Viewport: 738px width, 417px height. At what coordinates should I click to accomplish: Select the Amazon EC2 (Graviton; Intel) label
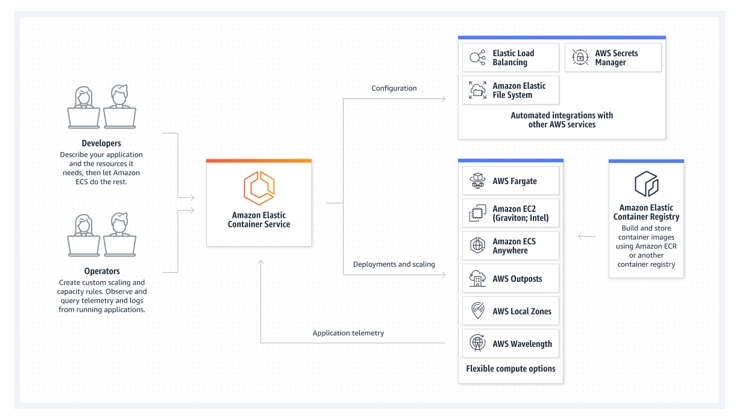[x=521, y=213]
